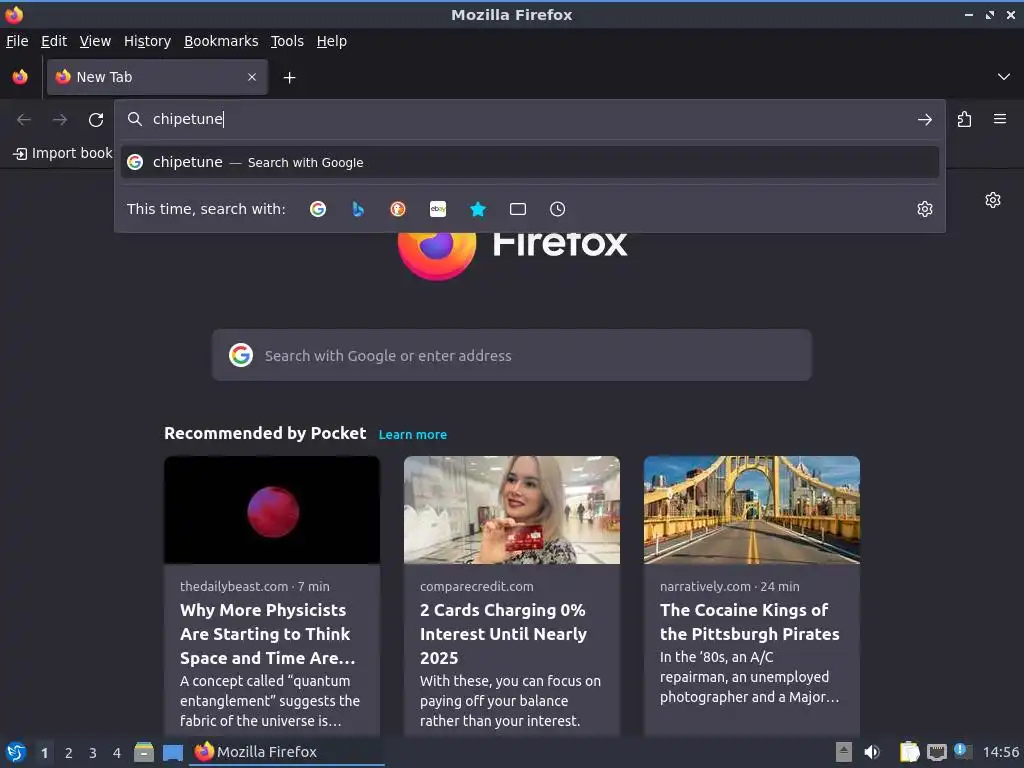List all tabs via chevron dropdown
The image size is (1024, 768).
[x=1004, y=77]
